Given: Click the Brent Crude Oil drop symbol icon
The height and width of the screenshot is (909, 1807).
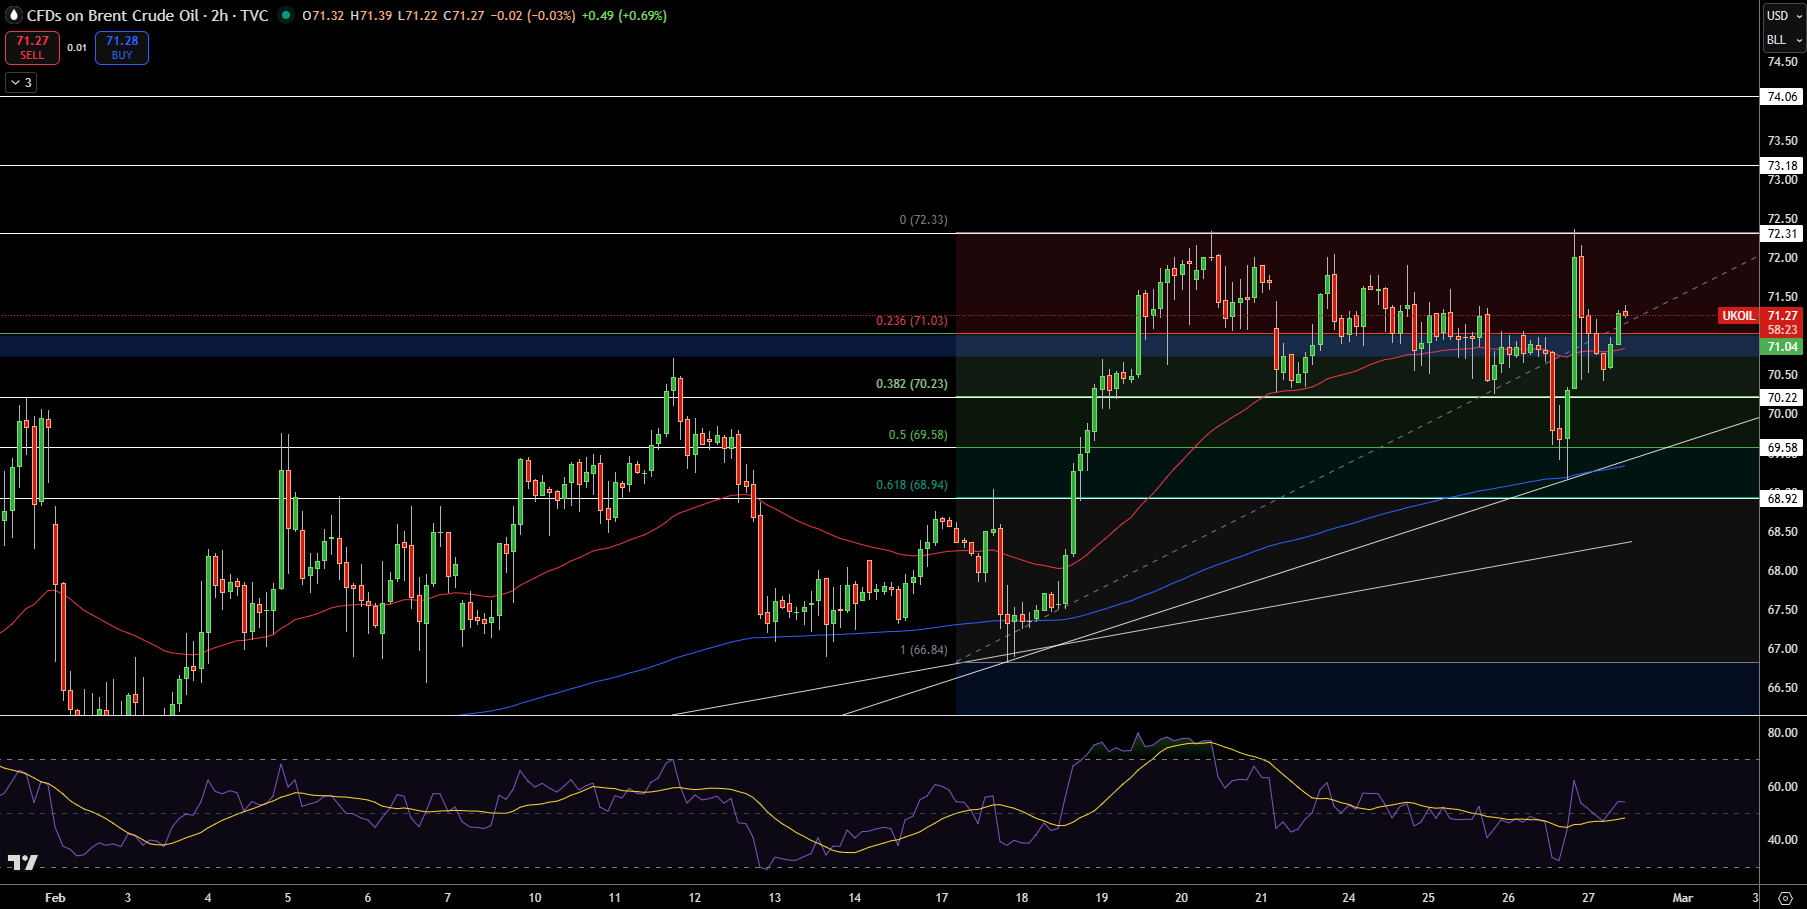Looking at the screenshot, I should point(14,16).
